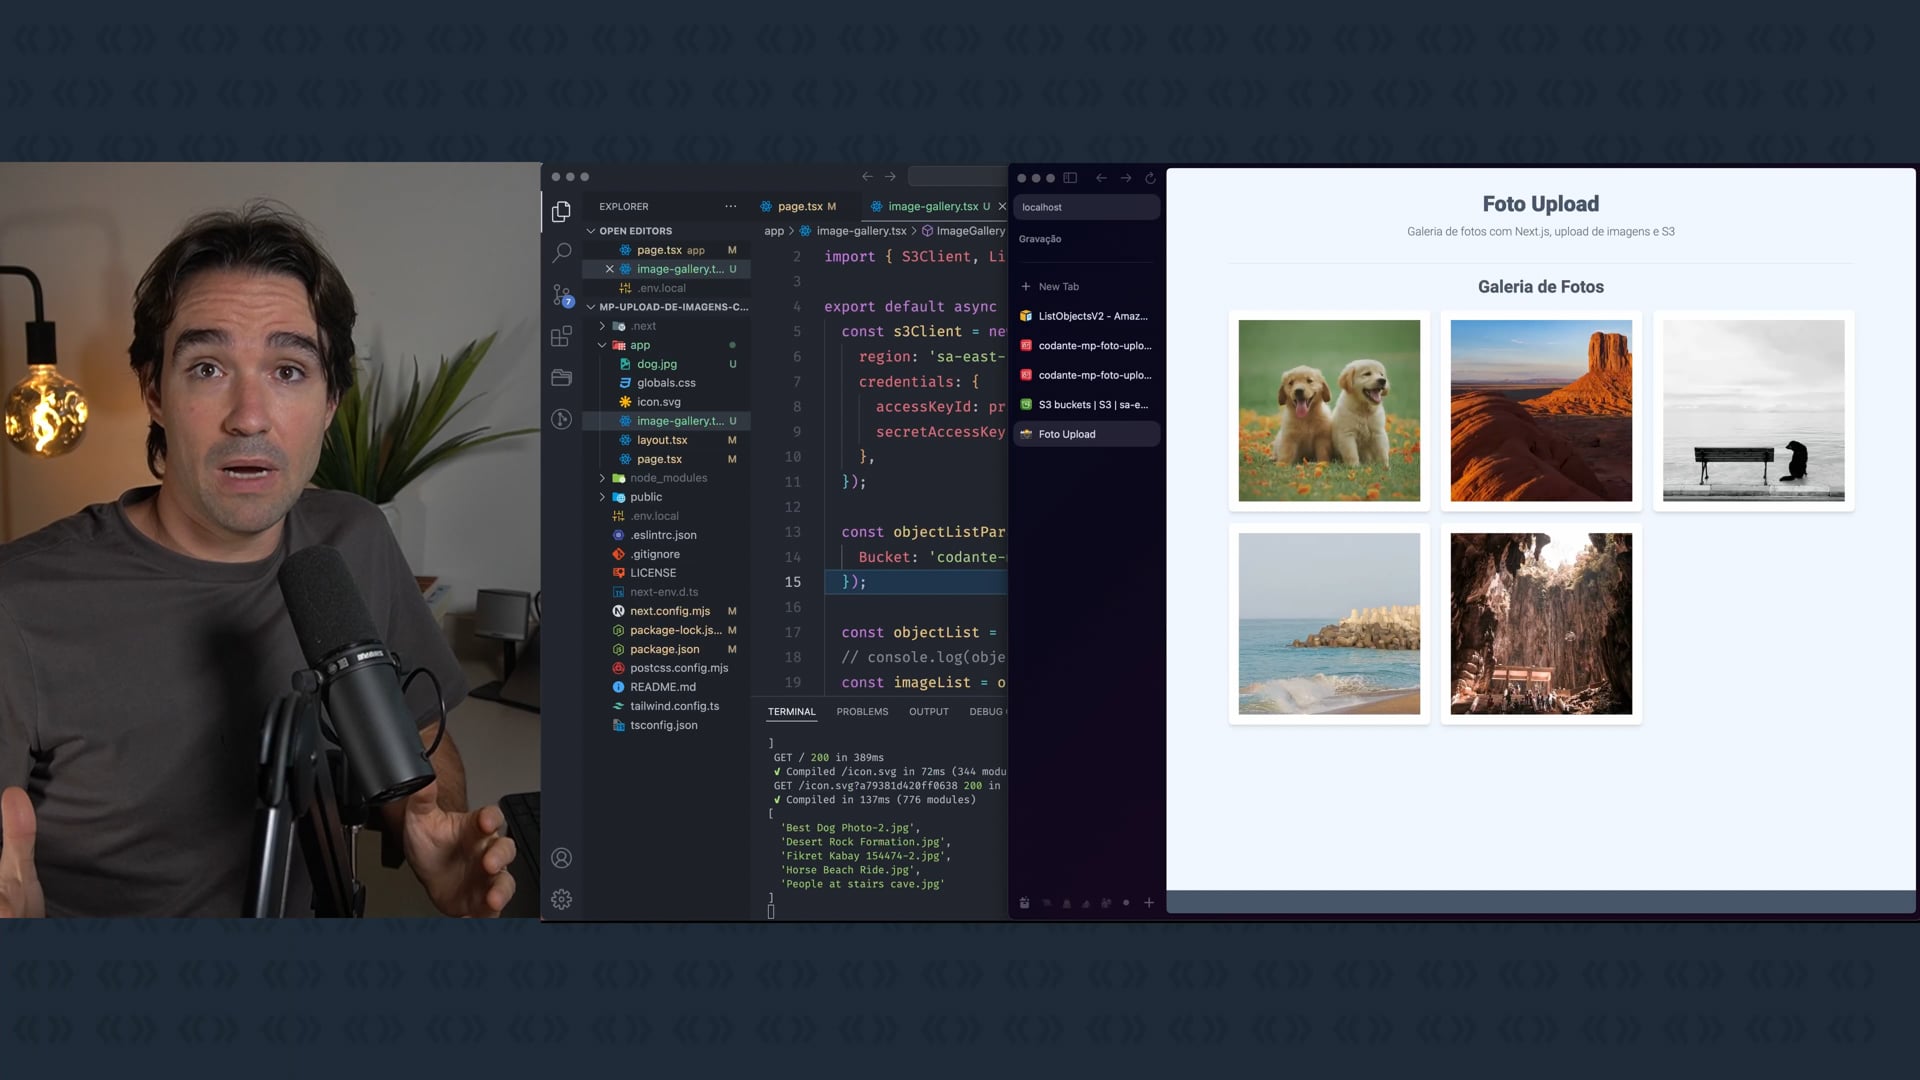Open package.json in the file tree

664,649
